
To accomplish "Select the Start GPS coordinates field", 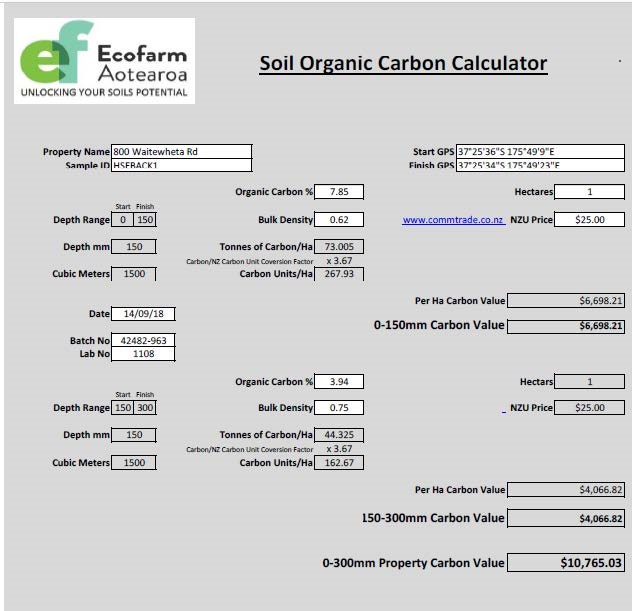I will (539, 152).
